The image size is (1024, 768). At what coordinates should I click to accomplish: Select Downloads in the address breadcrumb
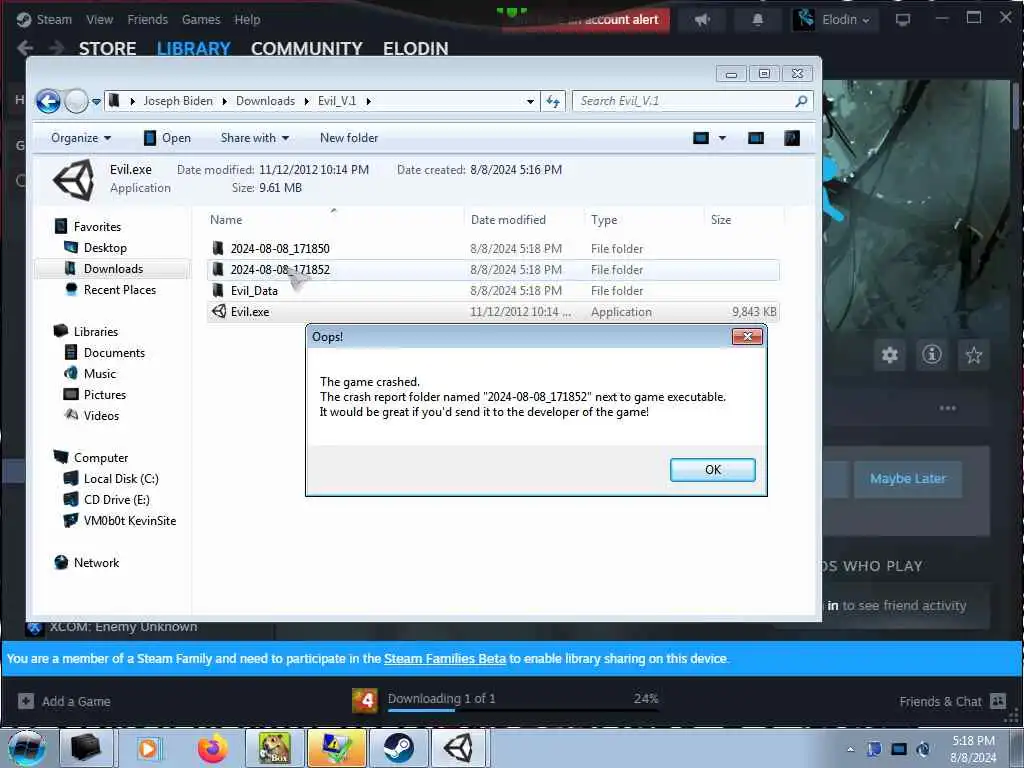[x=265, y=101]
